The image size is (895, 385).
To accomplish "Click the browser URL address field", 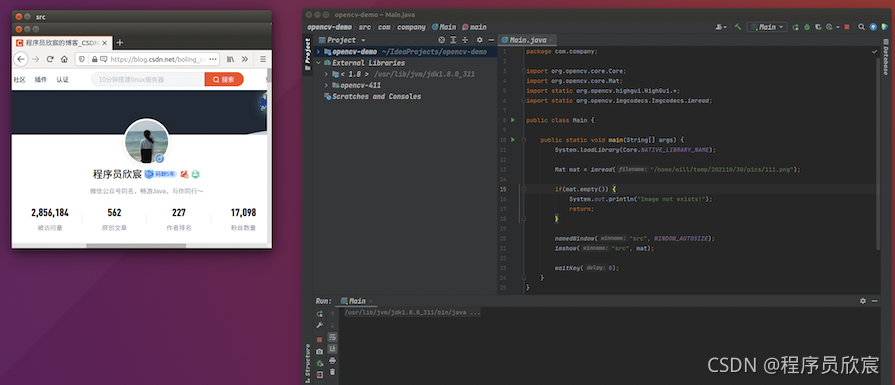I will (x=148, y=59).
